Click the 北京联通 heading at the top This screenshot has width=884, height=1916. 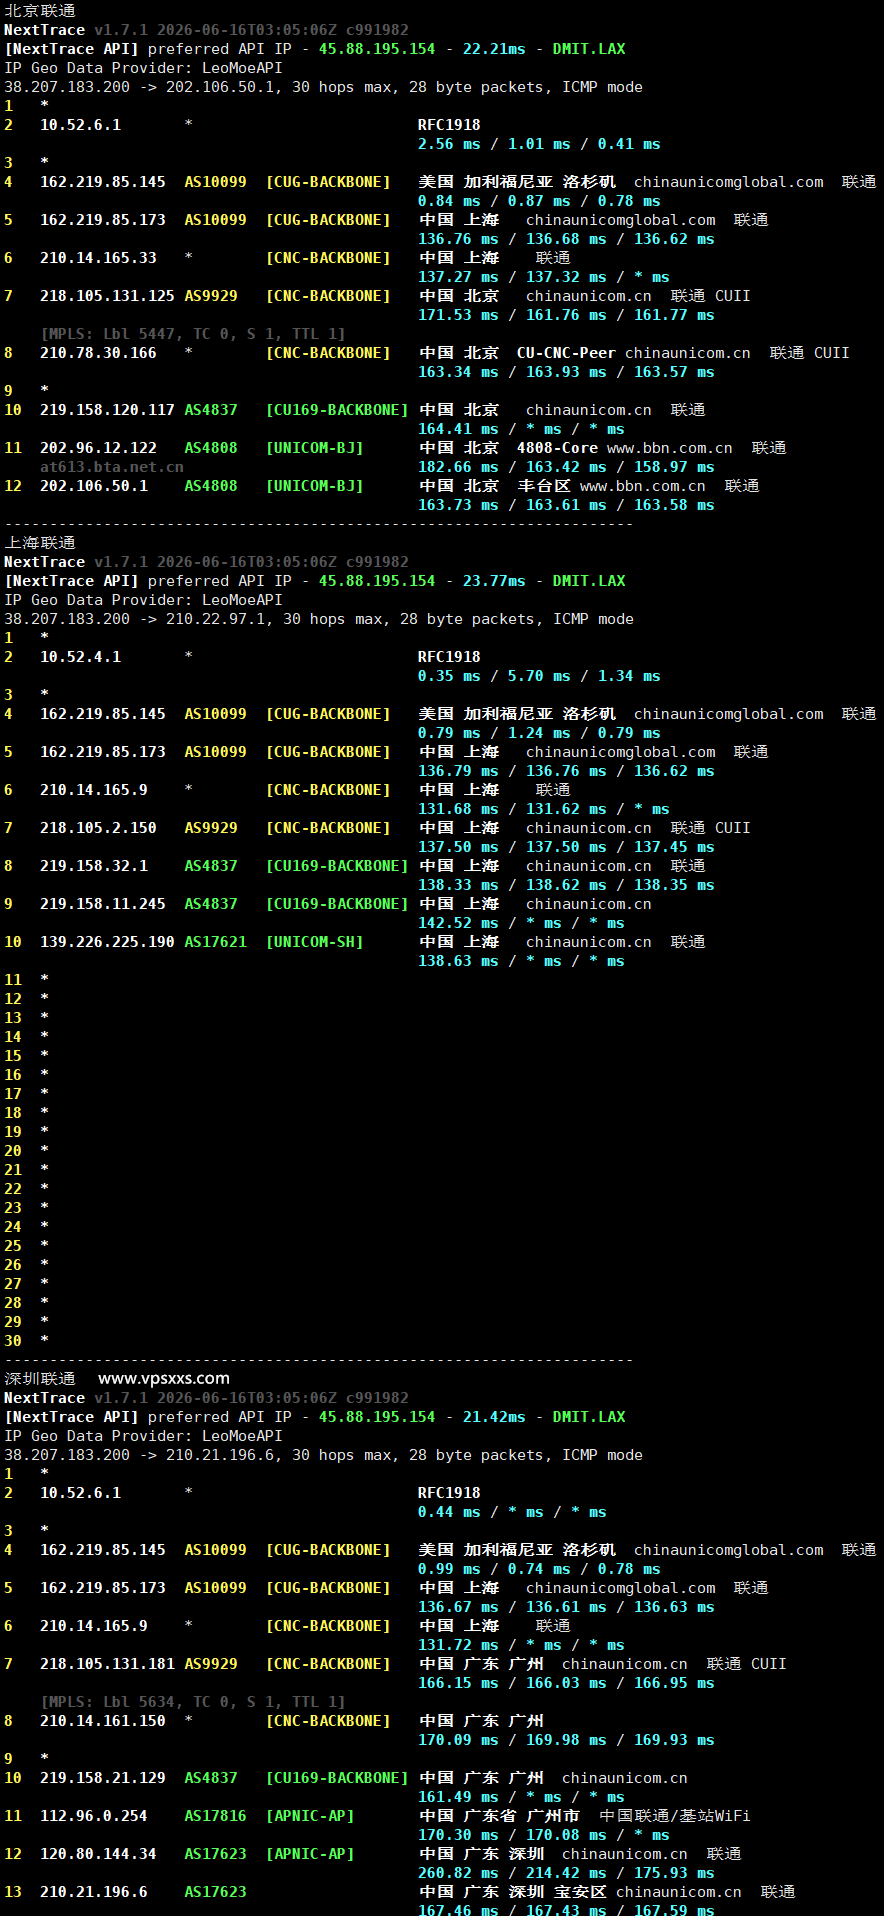[x=40, y=11]
